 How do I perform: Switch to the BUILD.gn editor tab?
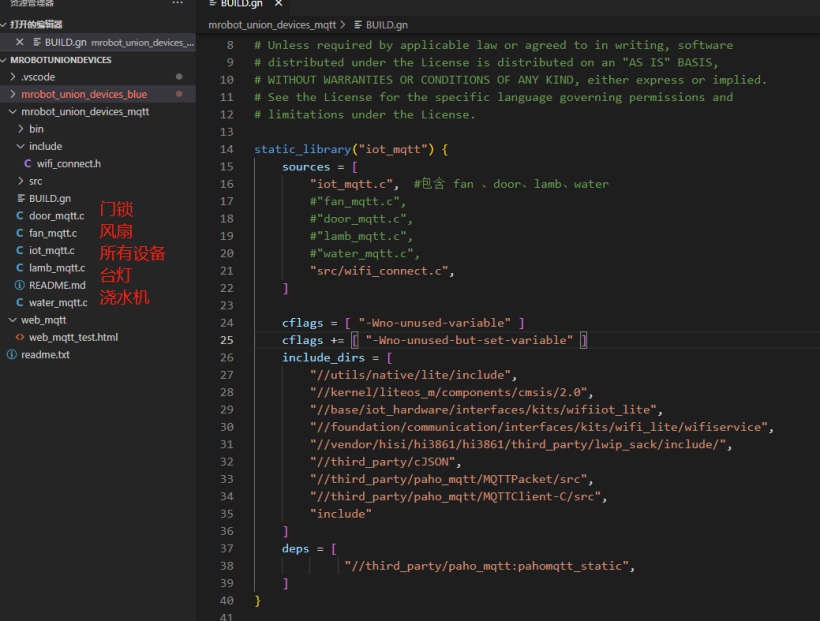pos(240,5)
